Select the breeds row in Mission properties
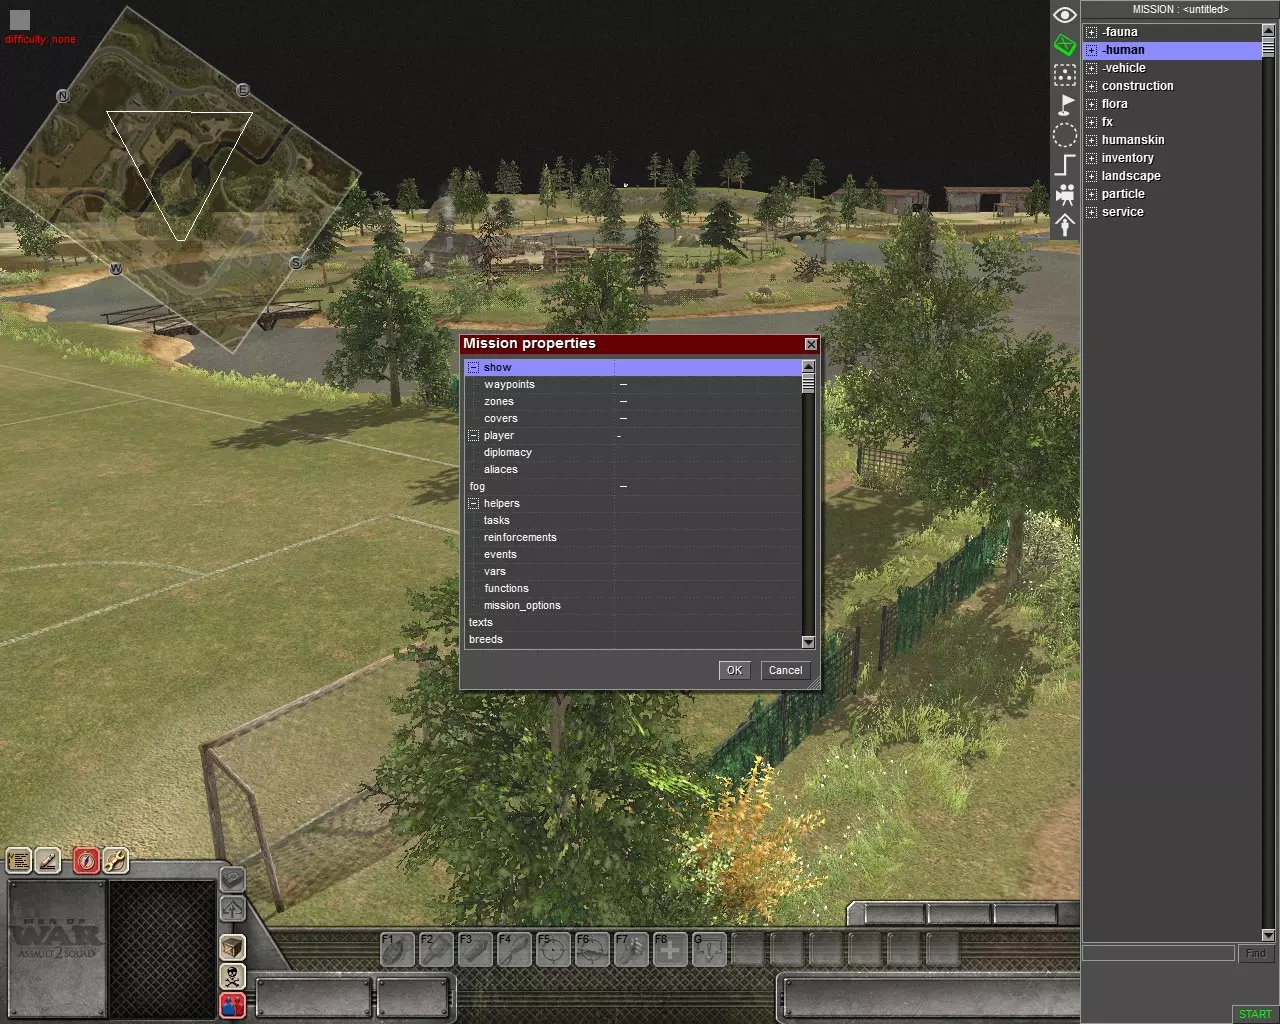This screenshot has width=1280, height=1024. [634, 640]
